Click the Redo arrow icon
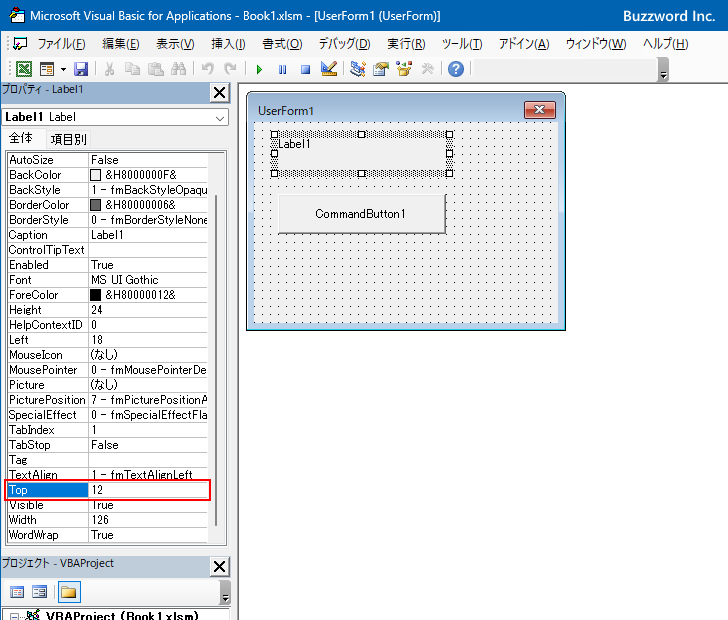Viewport: 728px width, 620px height. [x=230, y=69]
